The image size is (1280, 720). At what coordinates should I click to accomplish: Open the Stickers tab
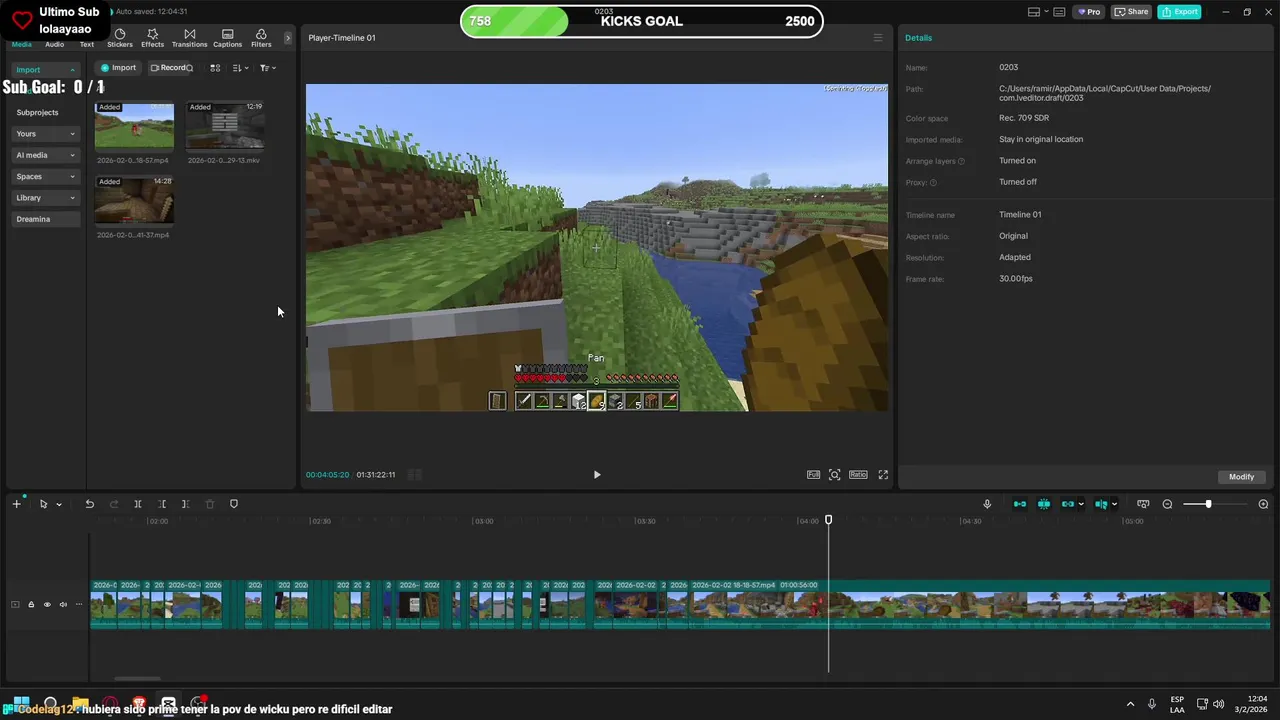(120, 39)
